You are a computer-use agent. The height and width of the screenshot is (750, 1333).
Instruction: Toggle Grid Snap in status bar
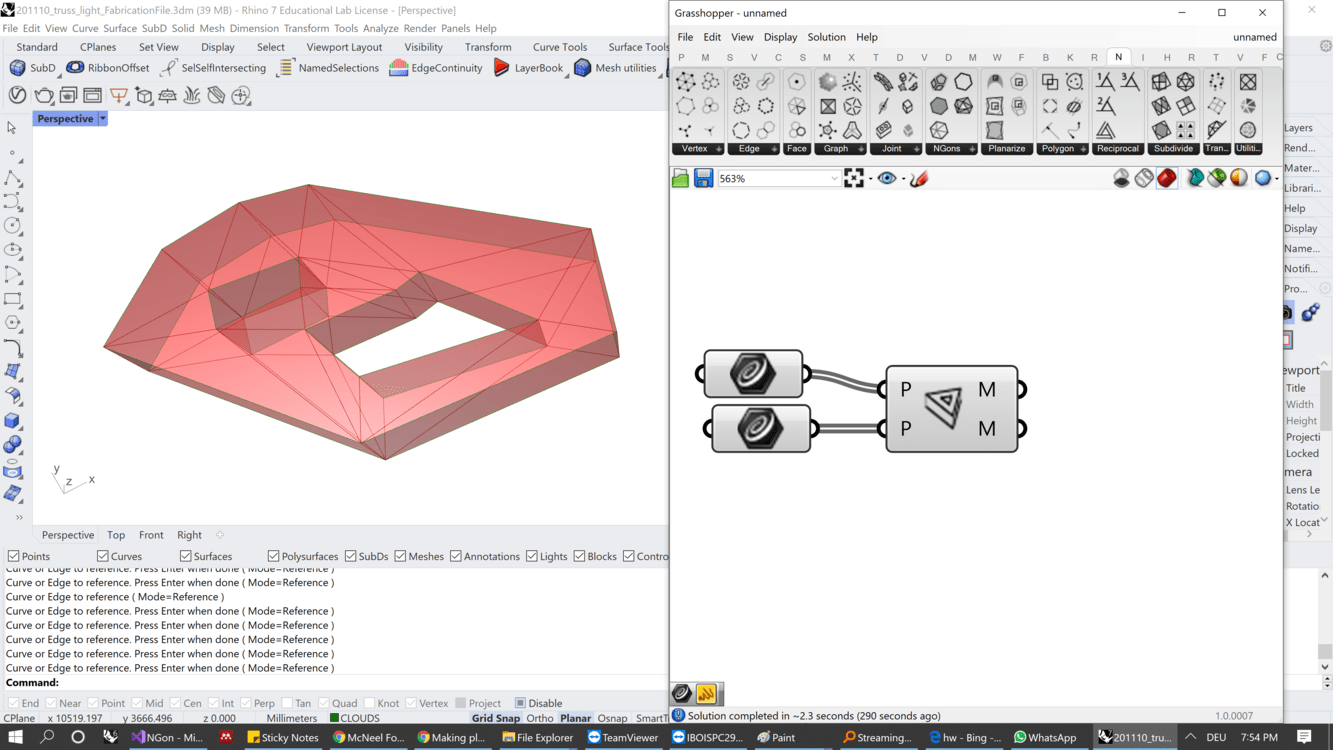coord(495,718)
